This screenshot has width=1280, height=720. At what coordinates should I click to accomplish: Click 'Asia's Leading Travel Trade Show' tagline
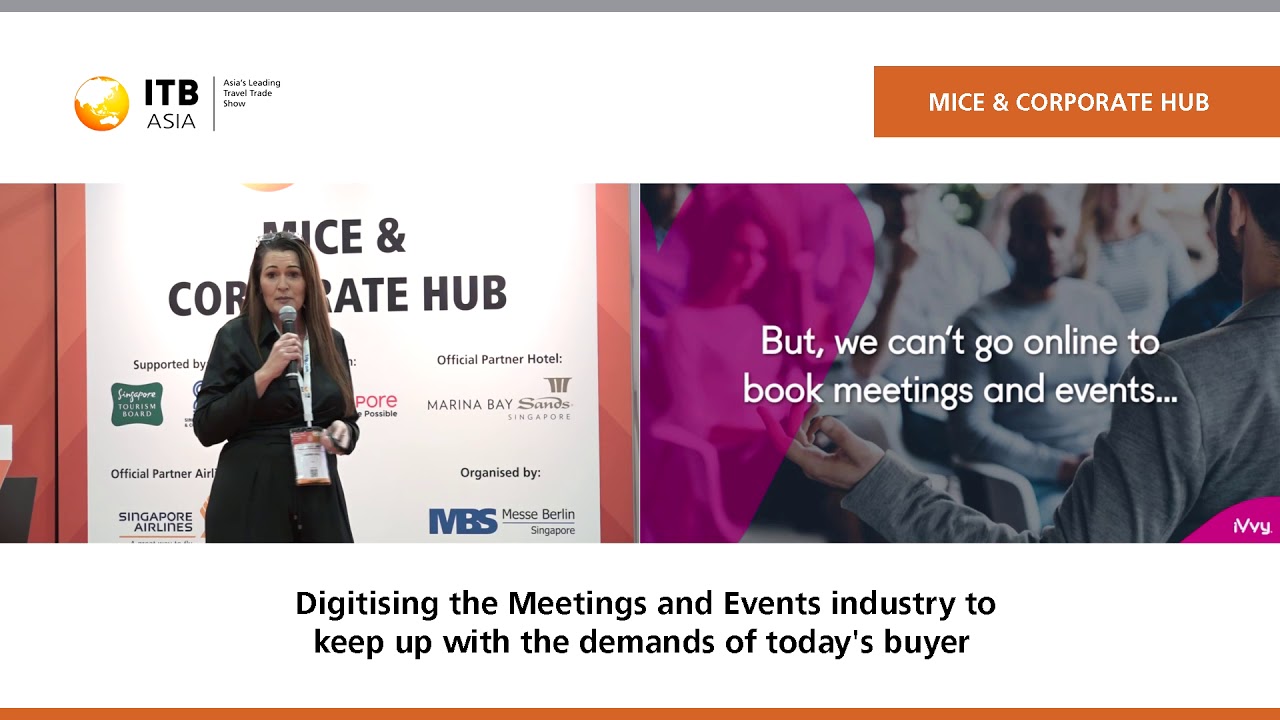[251, 93]
